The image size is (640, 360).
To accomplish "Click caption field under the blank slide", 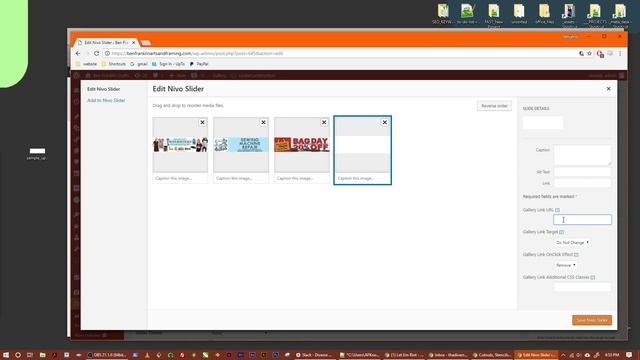I will (362, 178).
